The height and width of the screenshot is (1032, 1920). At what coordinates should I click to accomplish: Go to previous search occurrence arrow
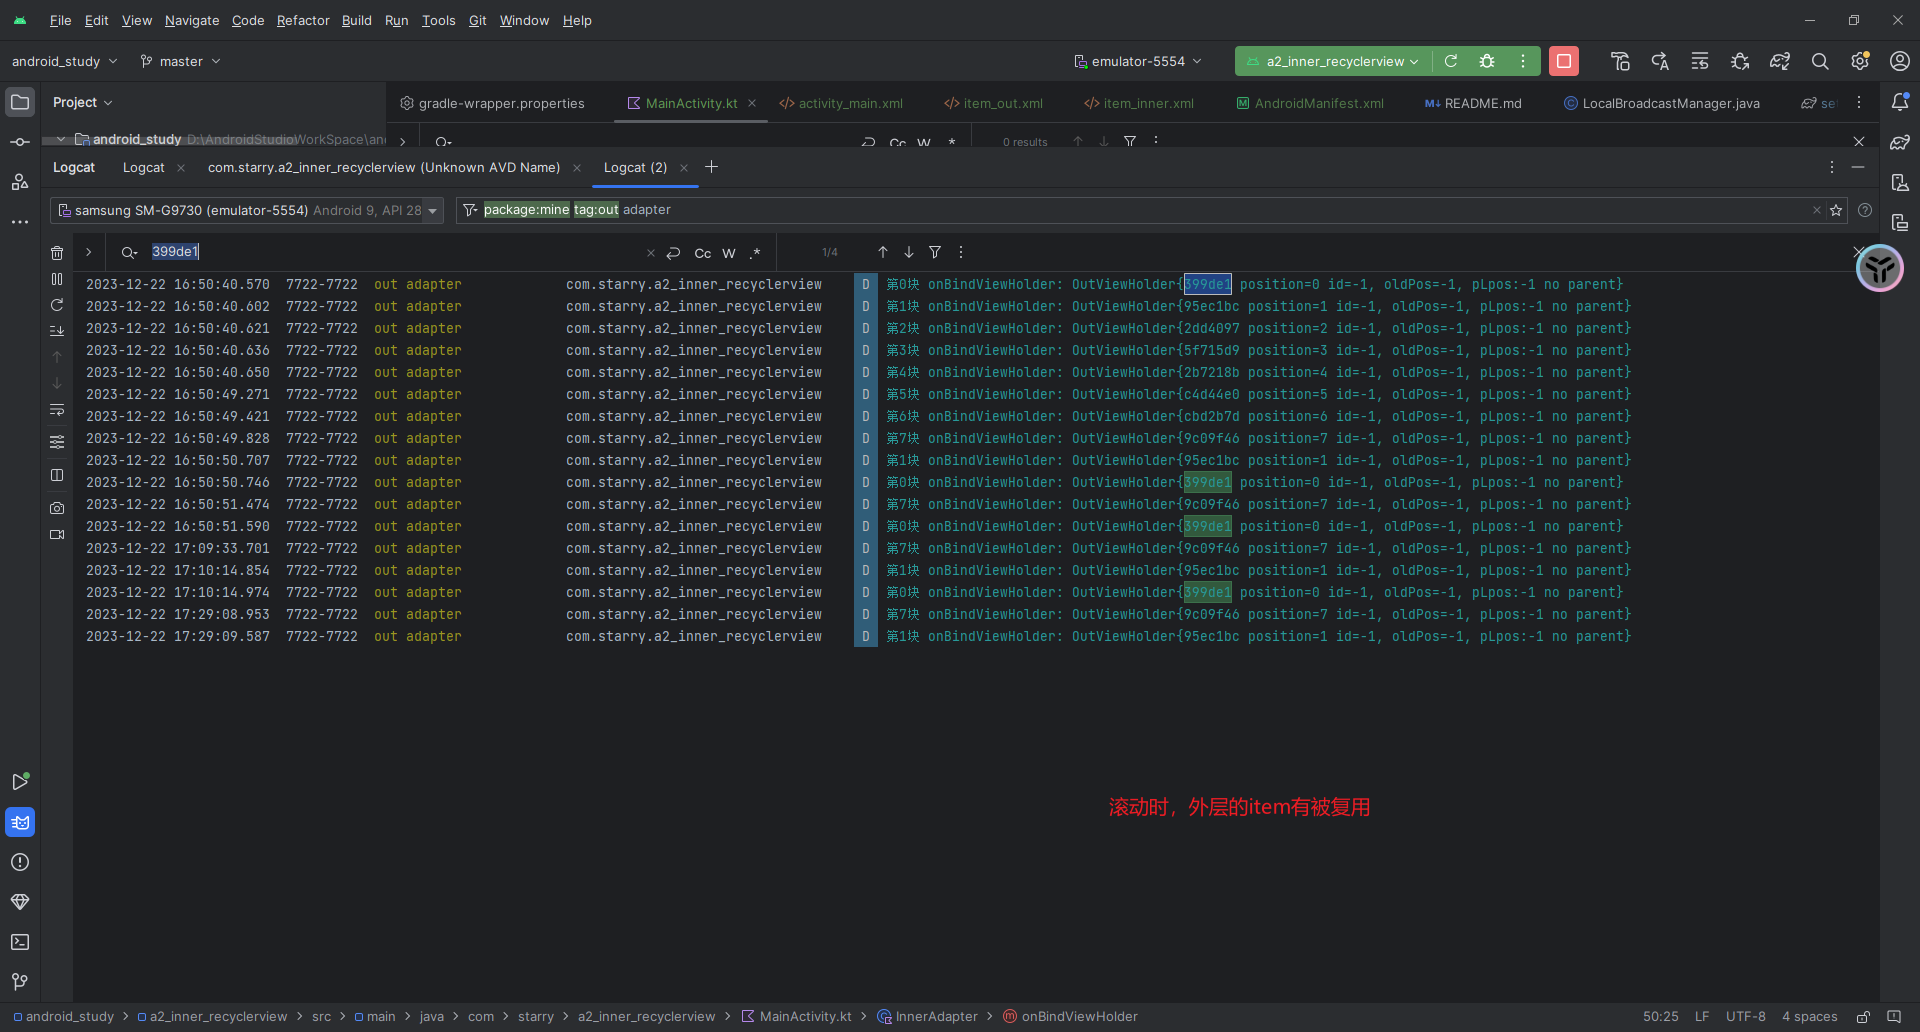(x=882, y=252)
